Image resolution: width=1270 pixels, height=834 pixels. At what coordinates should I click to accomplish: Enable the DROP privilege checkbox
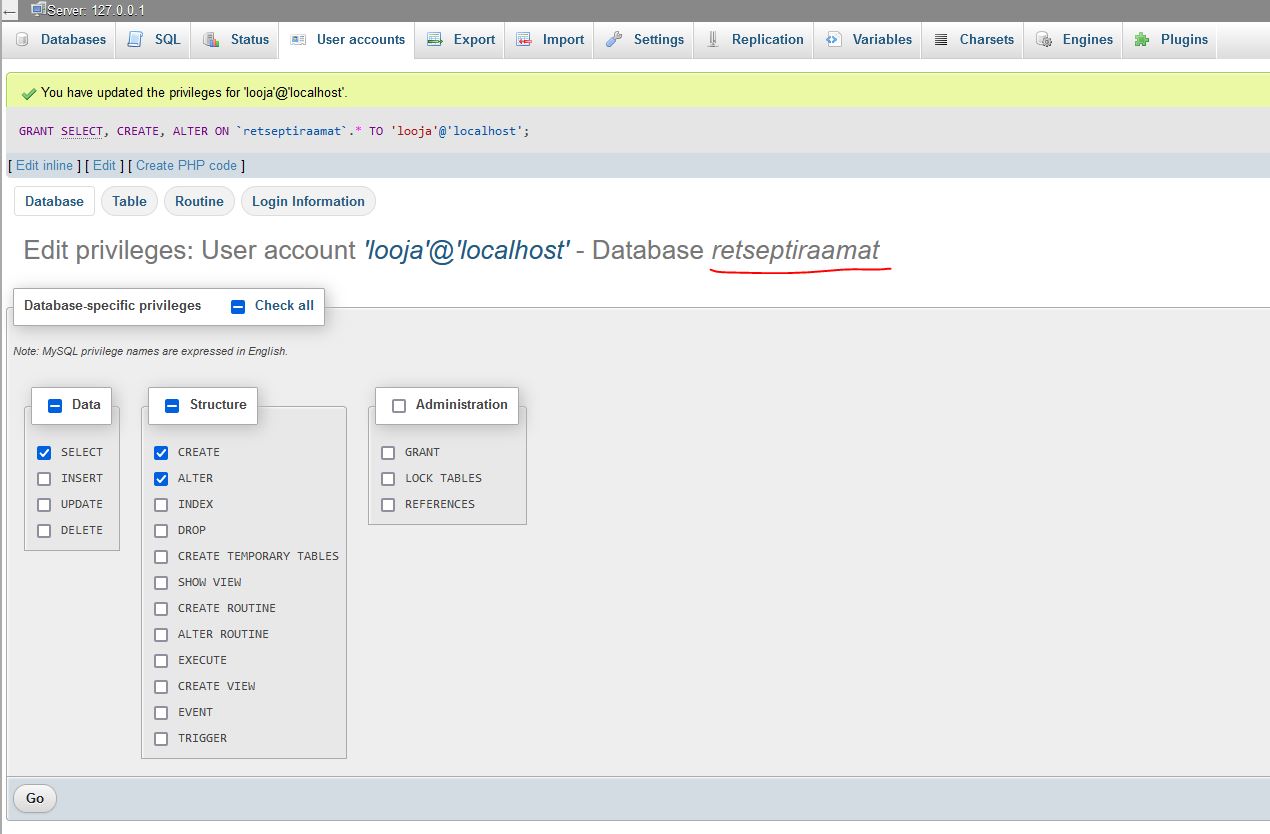[x=161, y=531]
